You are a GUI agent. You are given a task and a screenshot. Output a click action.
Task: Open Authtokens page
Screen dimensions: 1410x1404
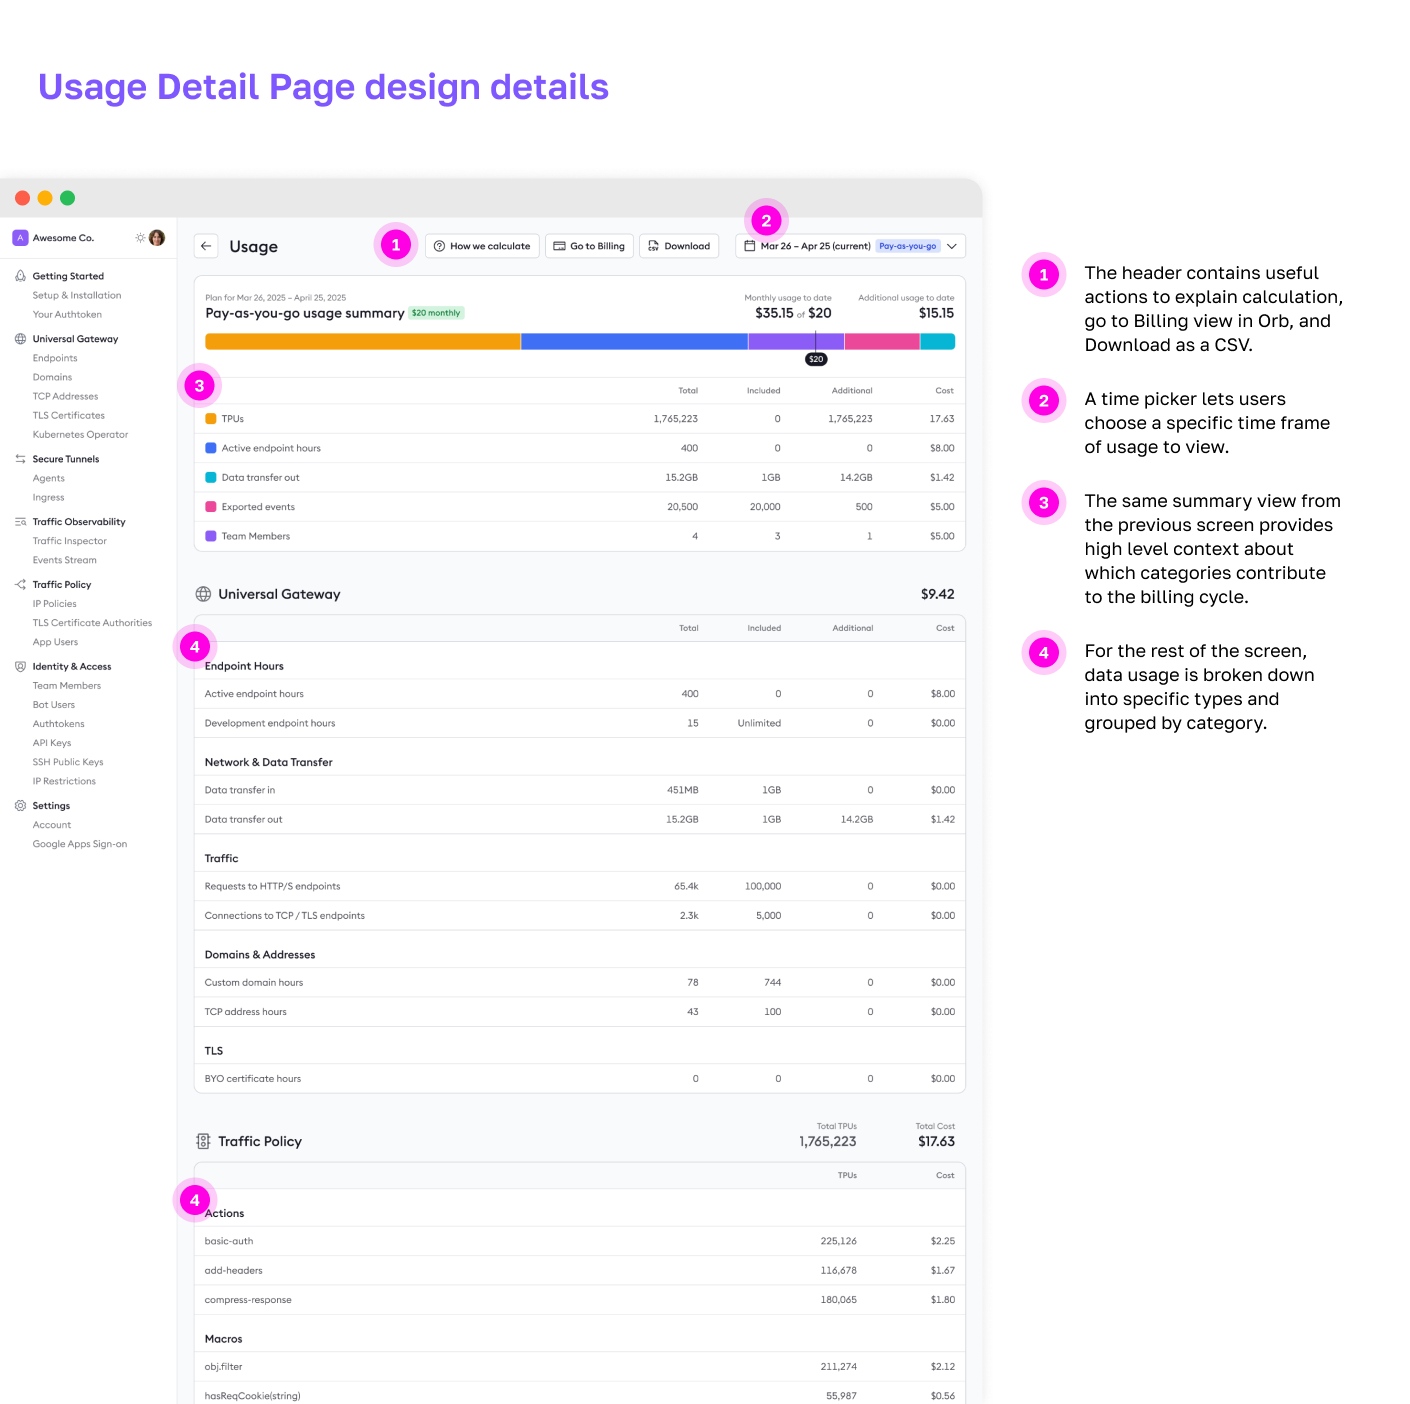58,724
